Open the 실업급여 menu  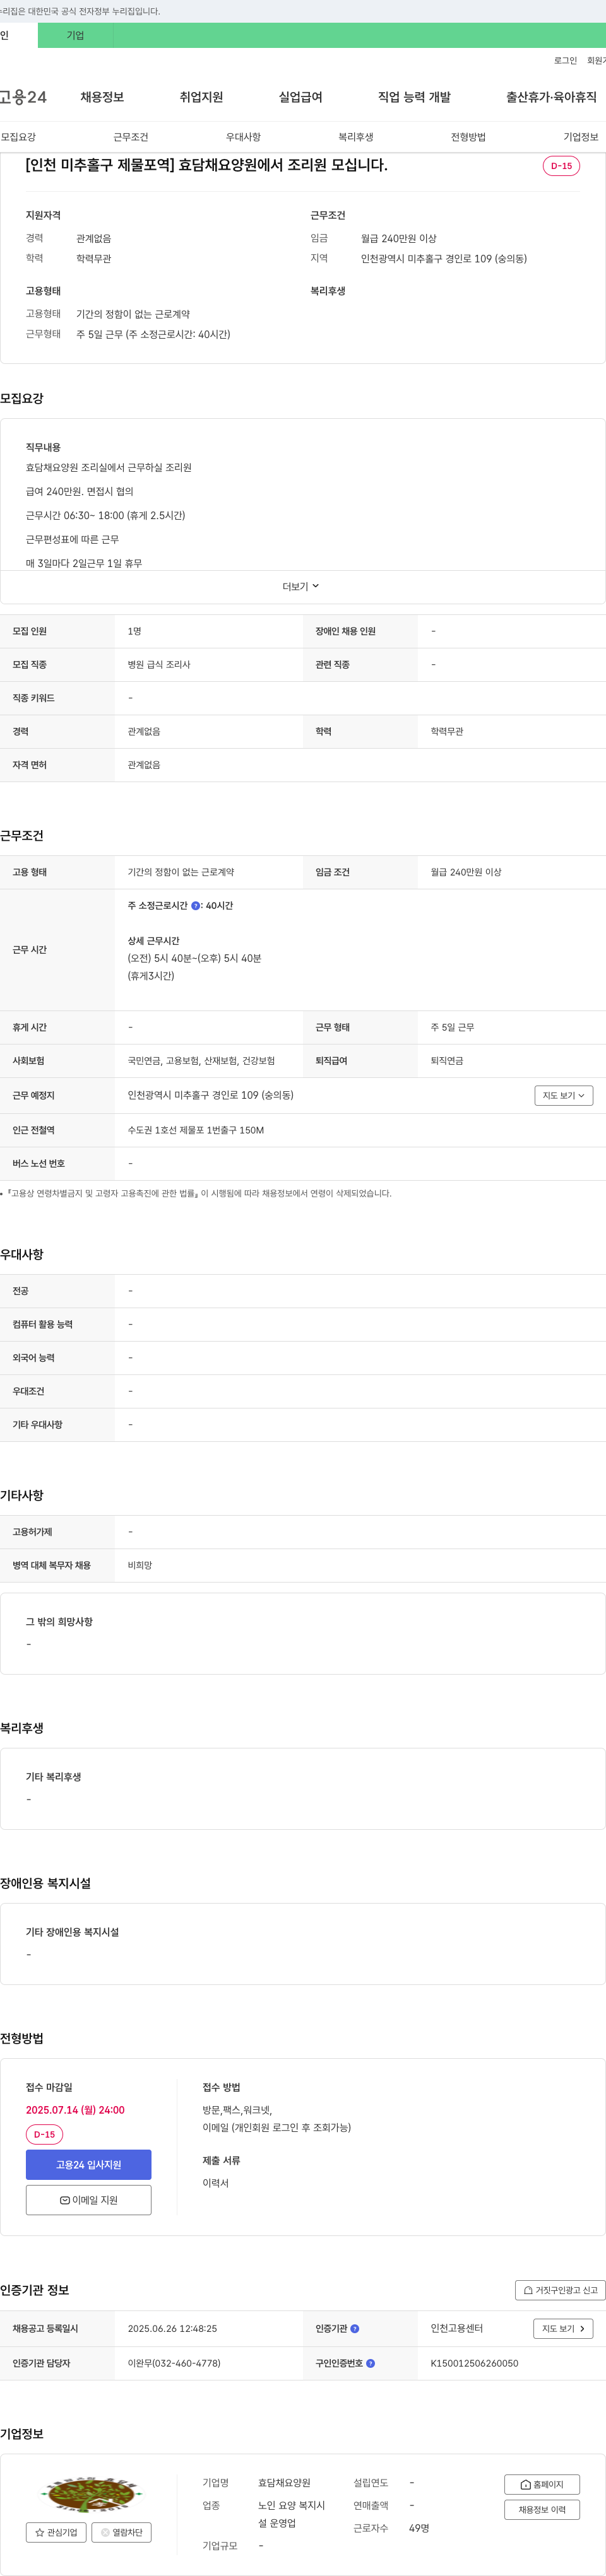tap(300, 97)
